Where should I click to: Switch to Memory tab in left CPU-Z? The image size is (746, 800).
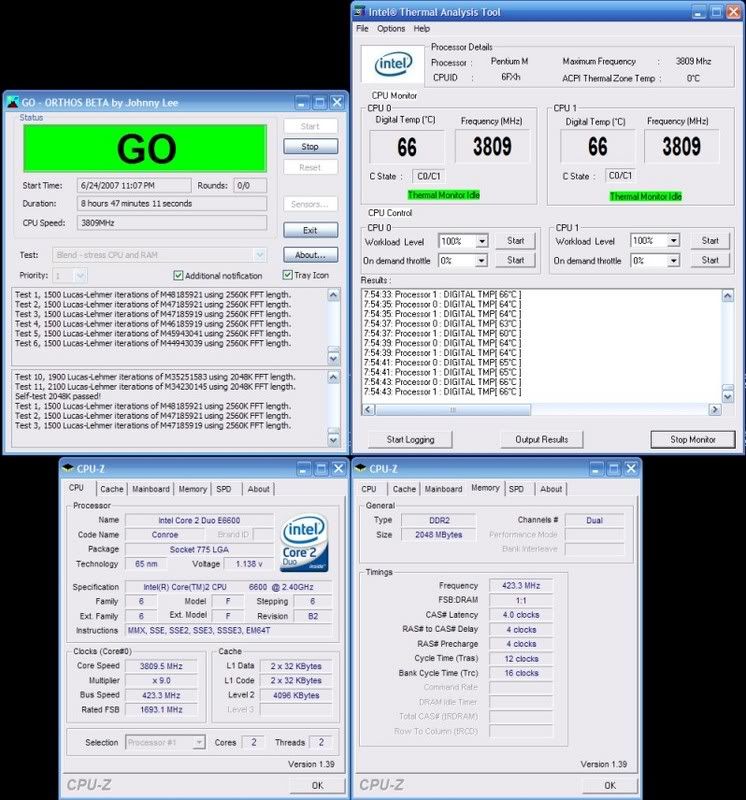(192, 489)
